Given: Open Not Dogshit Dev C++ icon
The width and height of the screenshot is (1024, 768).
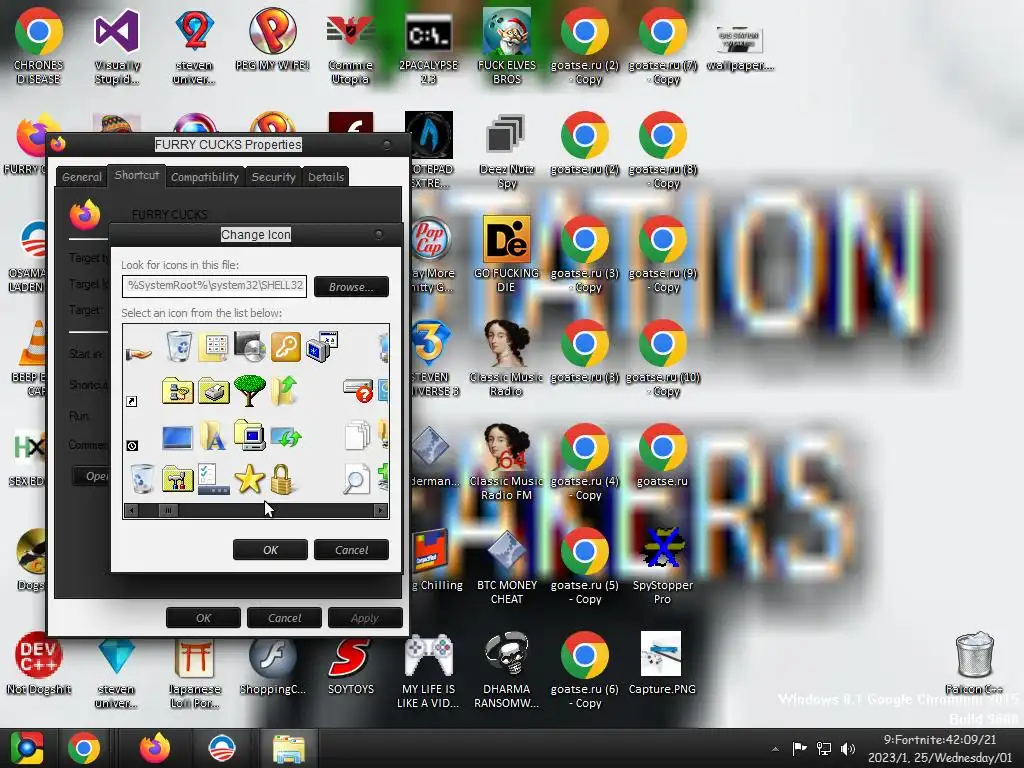Looking at the screenshot, I should pos(39,663).
